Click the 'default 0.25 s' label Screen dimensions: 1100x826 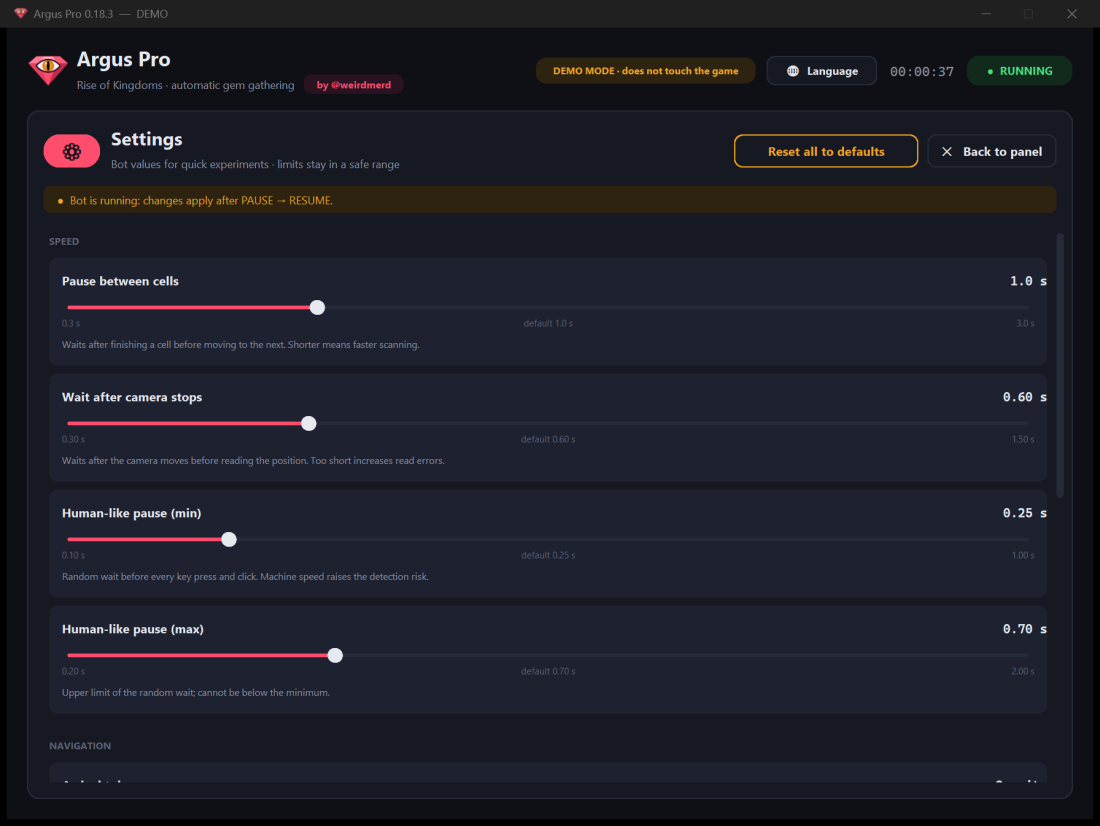[548, 555]
